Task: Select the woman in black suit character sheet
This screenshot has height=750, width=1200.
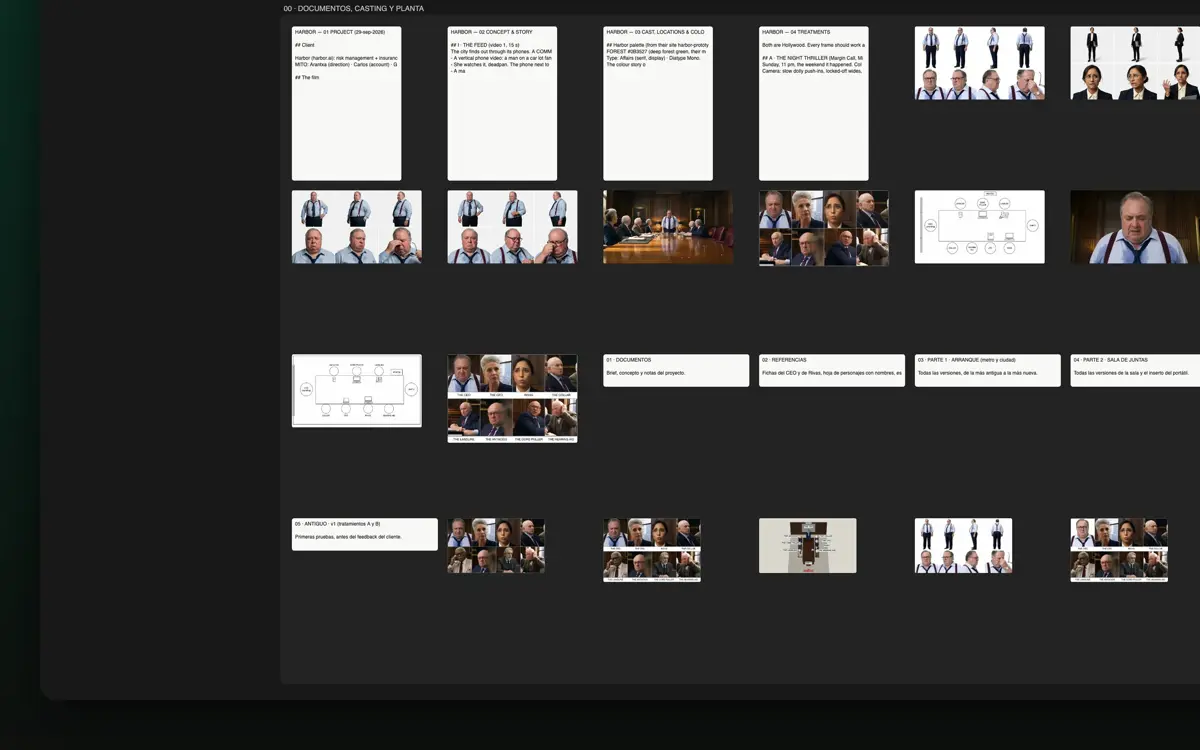Action: 1135,63
